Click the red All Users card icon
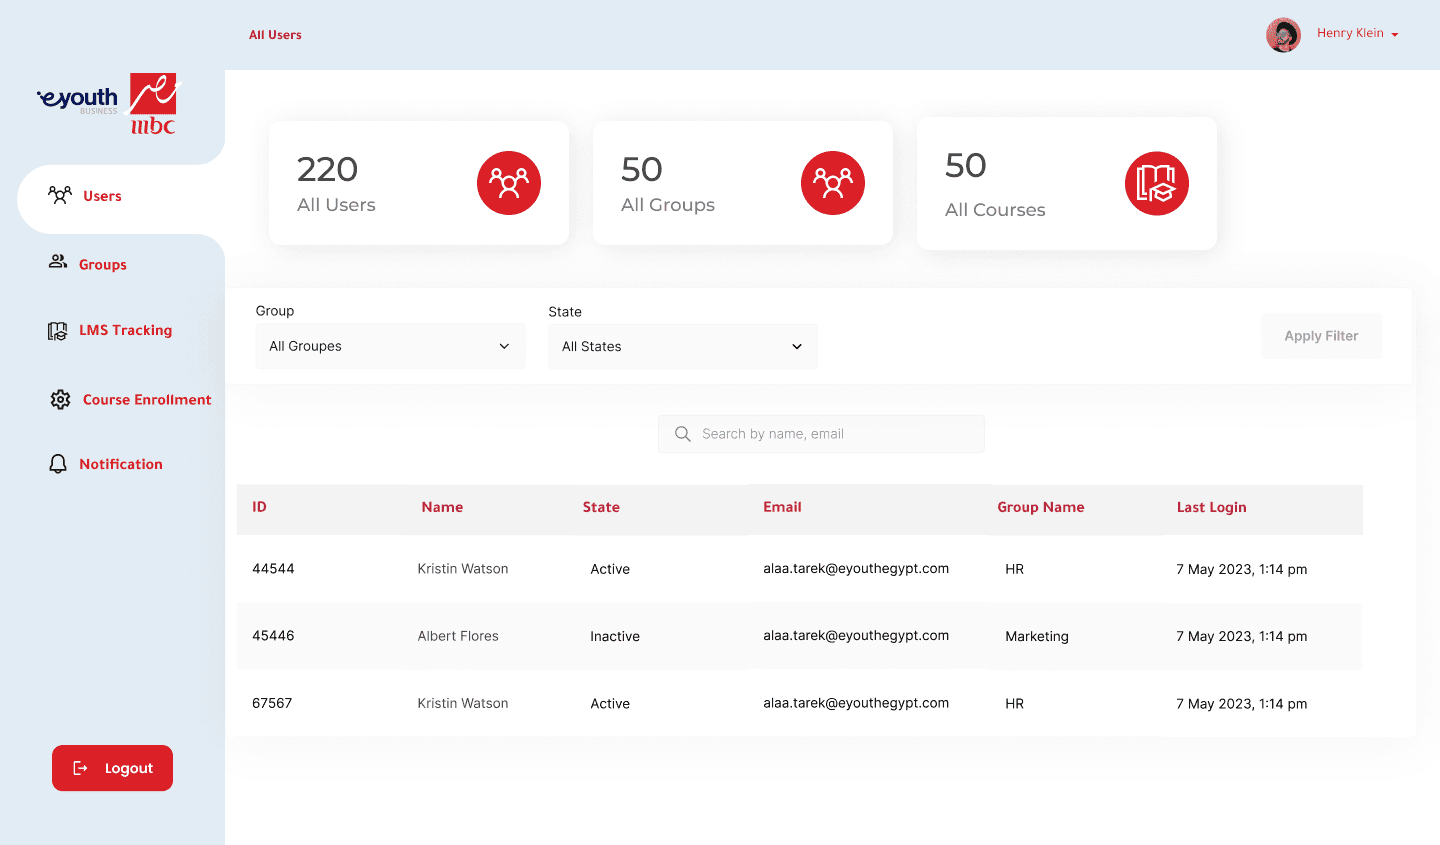1440x845 pixels. [x=508, y=183]
